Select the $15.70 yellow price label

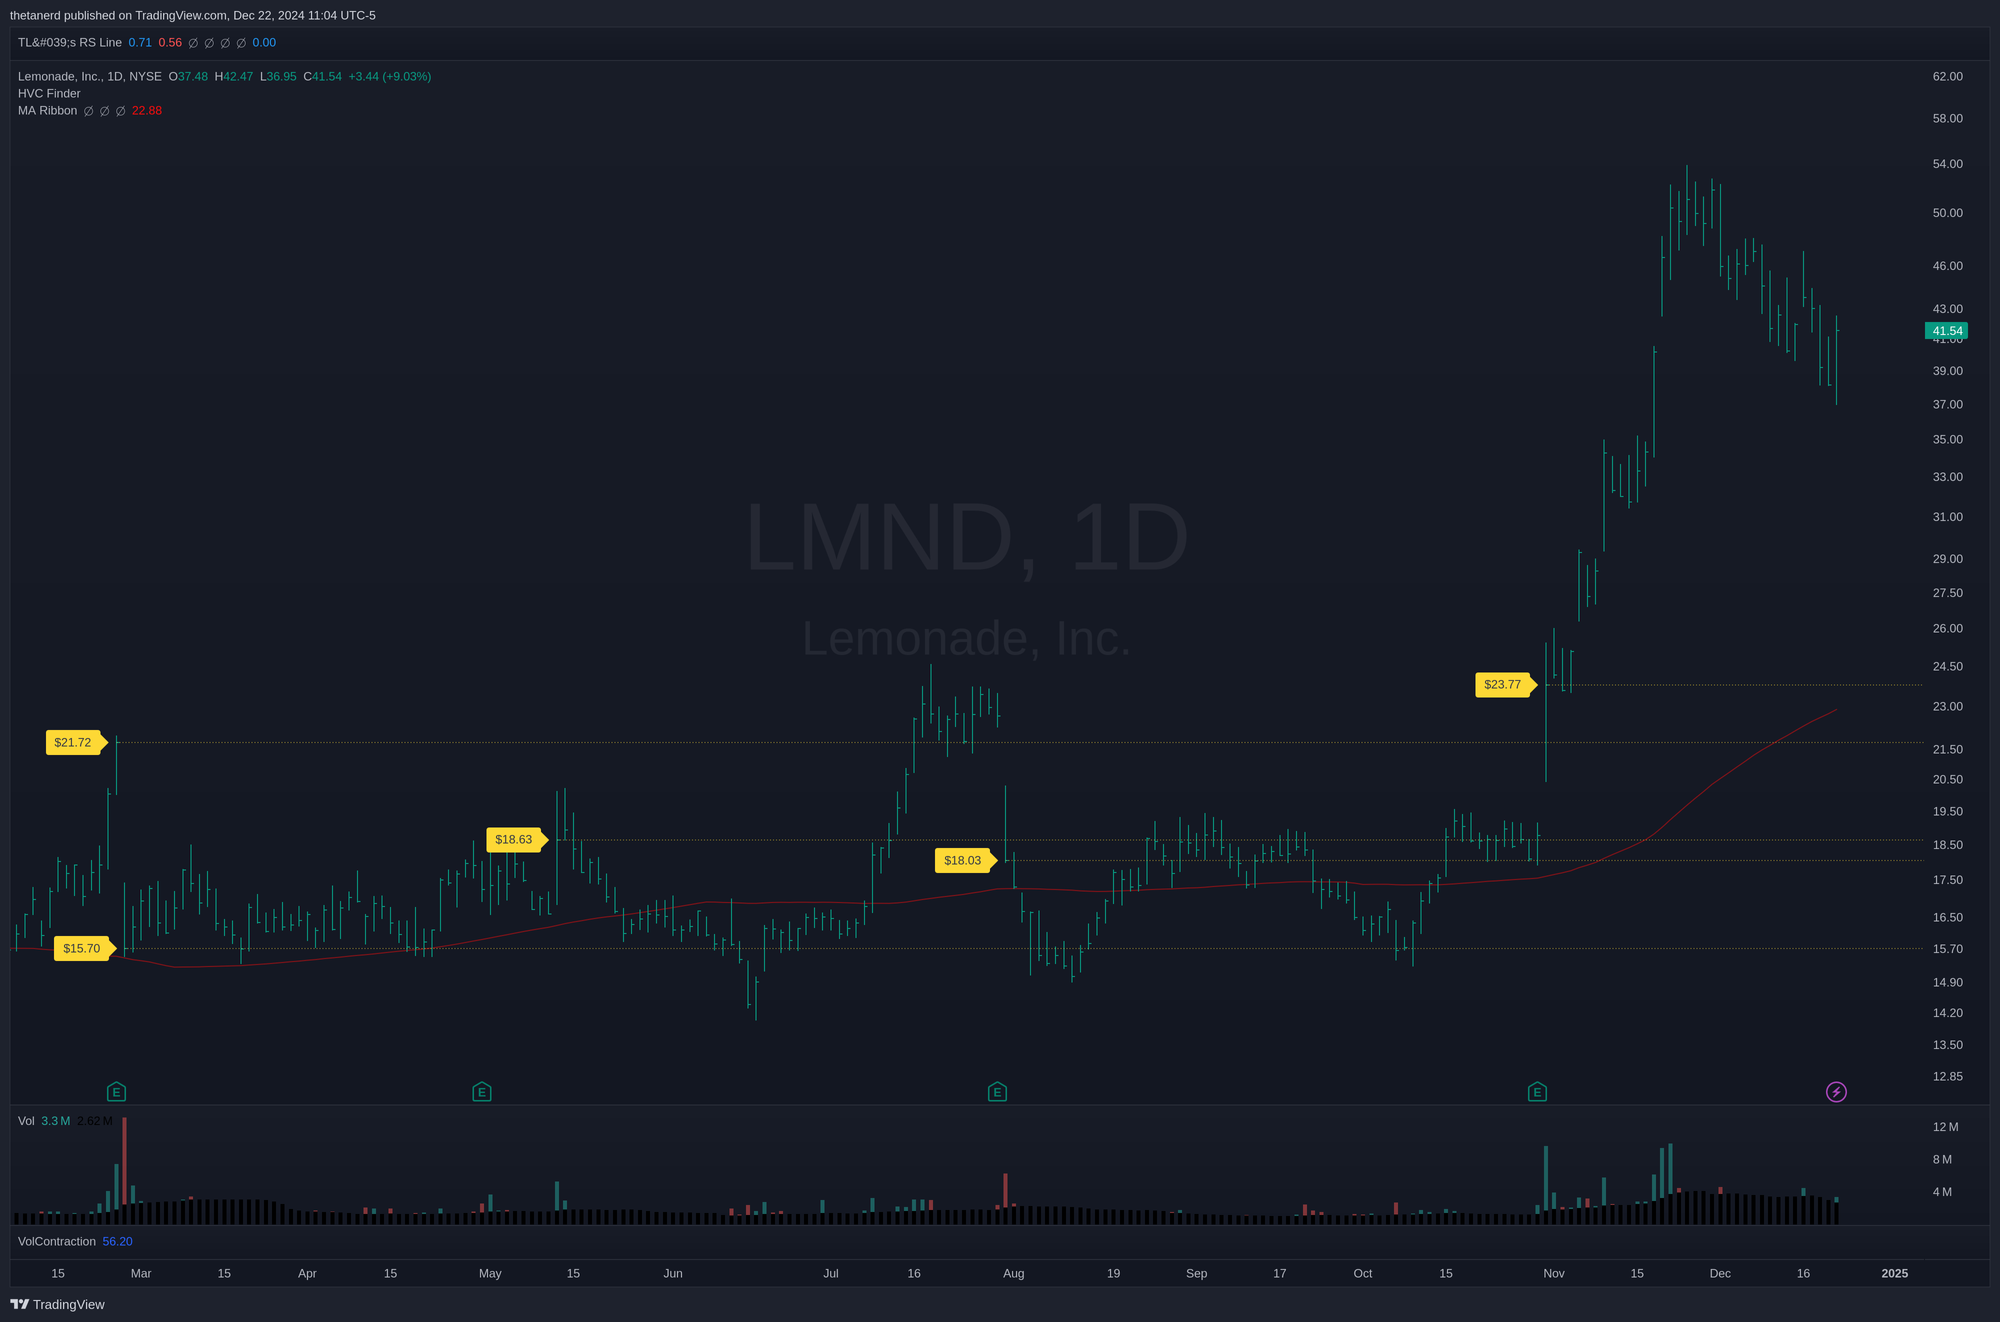(x=85, y=948)
